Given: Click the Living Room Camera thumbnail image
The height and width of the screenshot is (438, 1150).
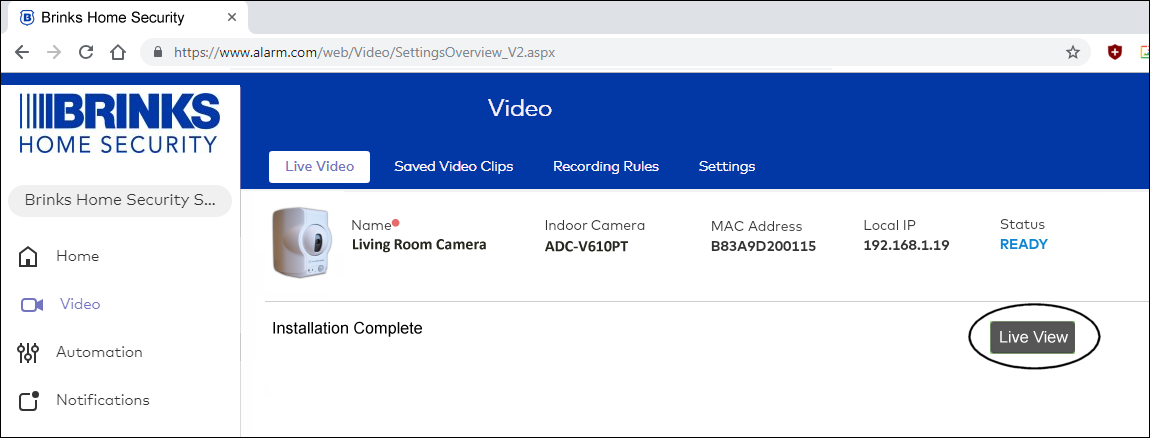Looking at the screenshot, I should tap(301, 243).
